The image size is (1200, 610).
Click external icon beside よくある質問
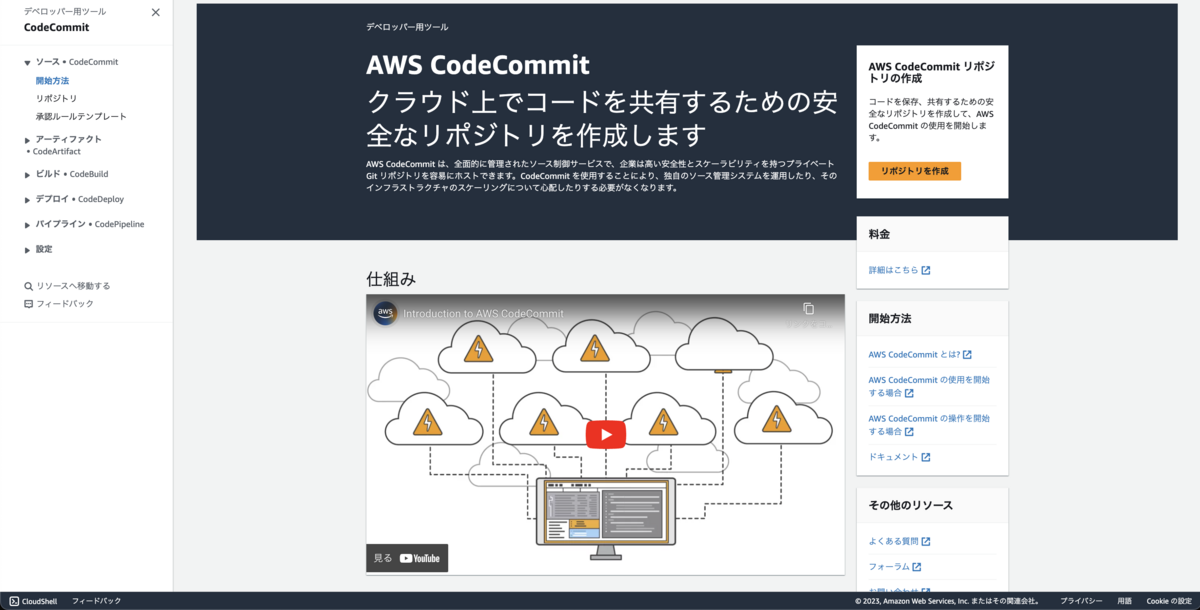(x=926, y=541)
